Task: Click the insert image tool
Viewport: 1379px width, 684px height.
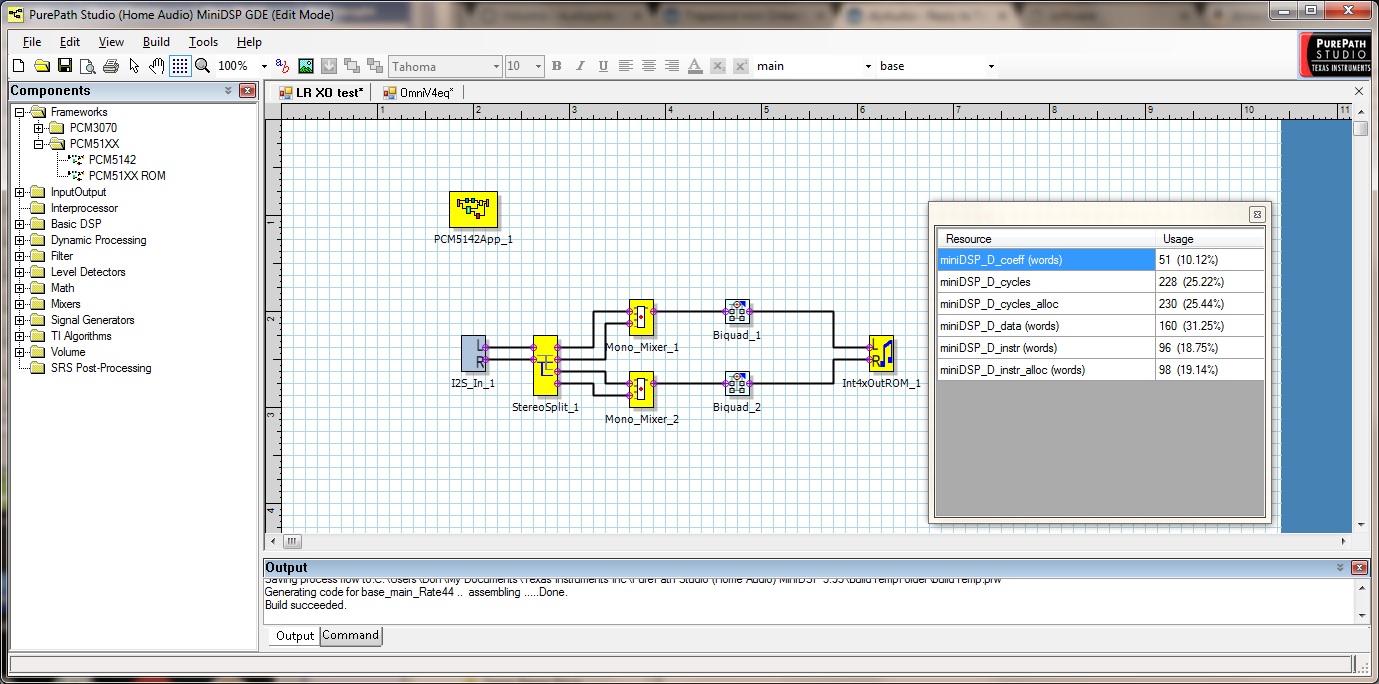Action: 306,66
